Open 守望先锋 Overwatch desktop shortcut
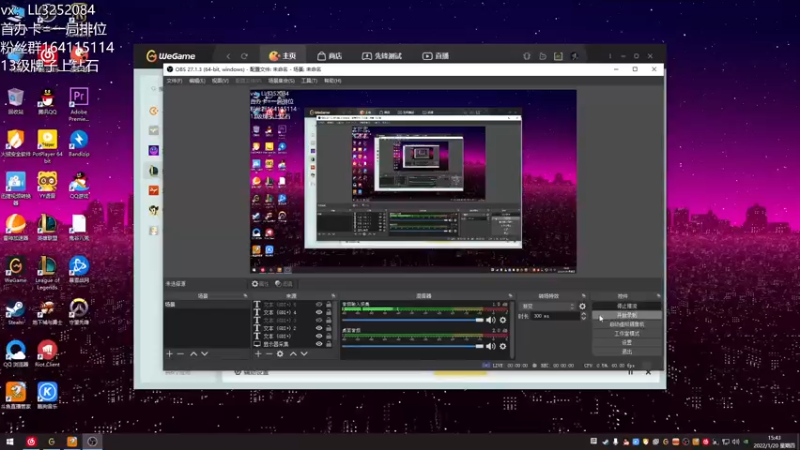 point(79,313)
